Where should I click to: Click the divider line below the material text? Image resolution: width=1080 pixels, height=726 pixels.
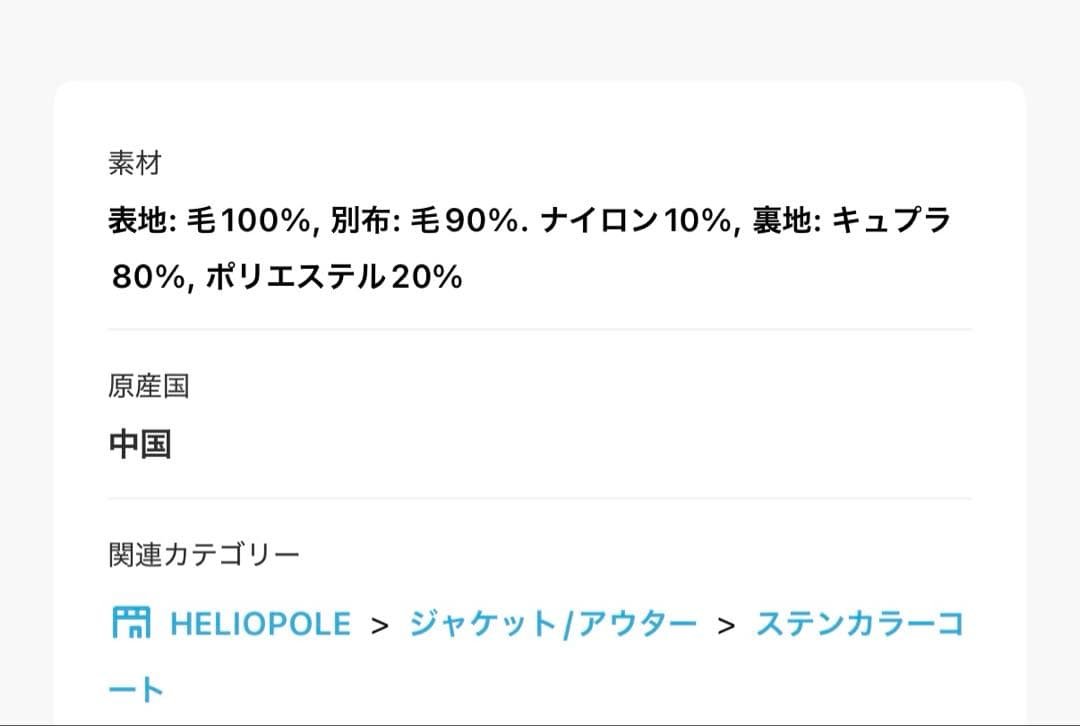click(x=540, y=329)
